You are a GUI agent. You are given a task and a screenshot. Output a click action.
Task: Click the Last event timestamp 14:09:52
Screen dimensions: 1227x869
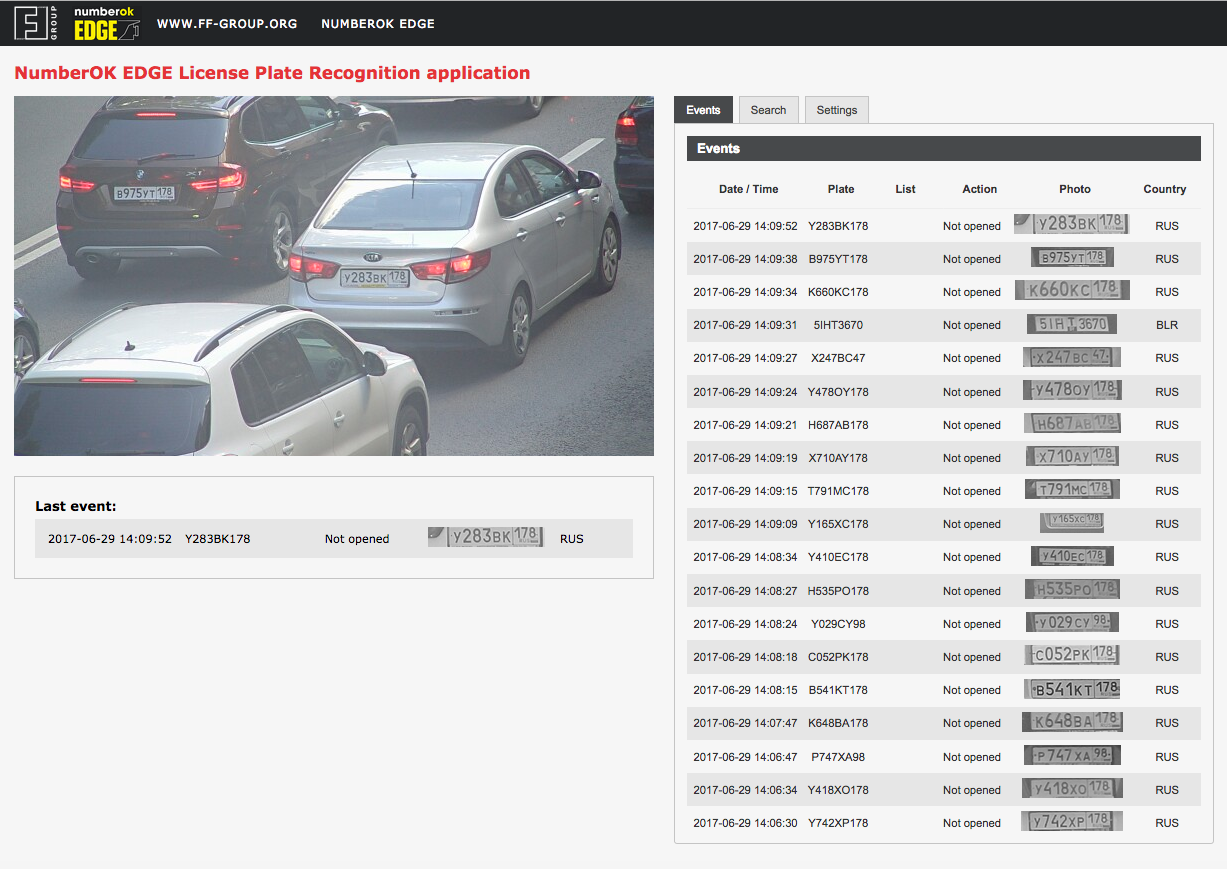tap(110, 539)
